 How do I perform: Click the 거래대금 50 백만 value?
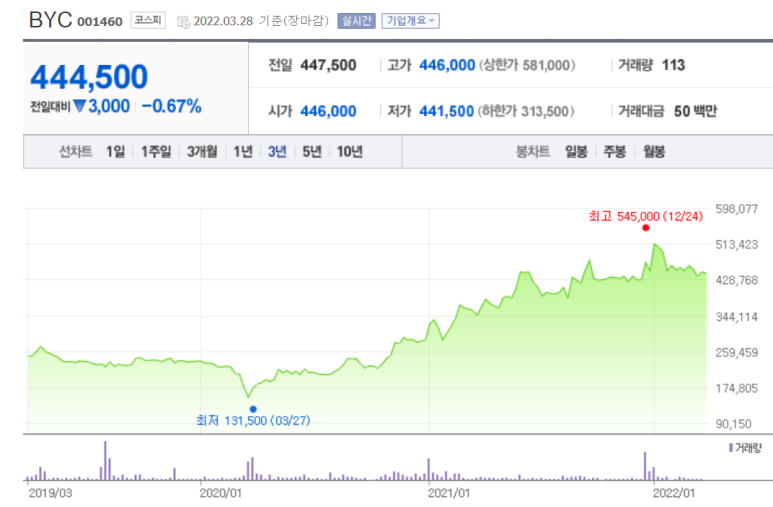[696, 111]
